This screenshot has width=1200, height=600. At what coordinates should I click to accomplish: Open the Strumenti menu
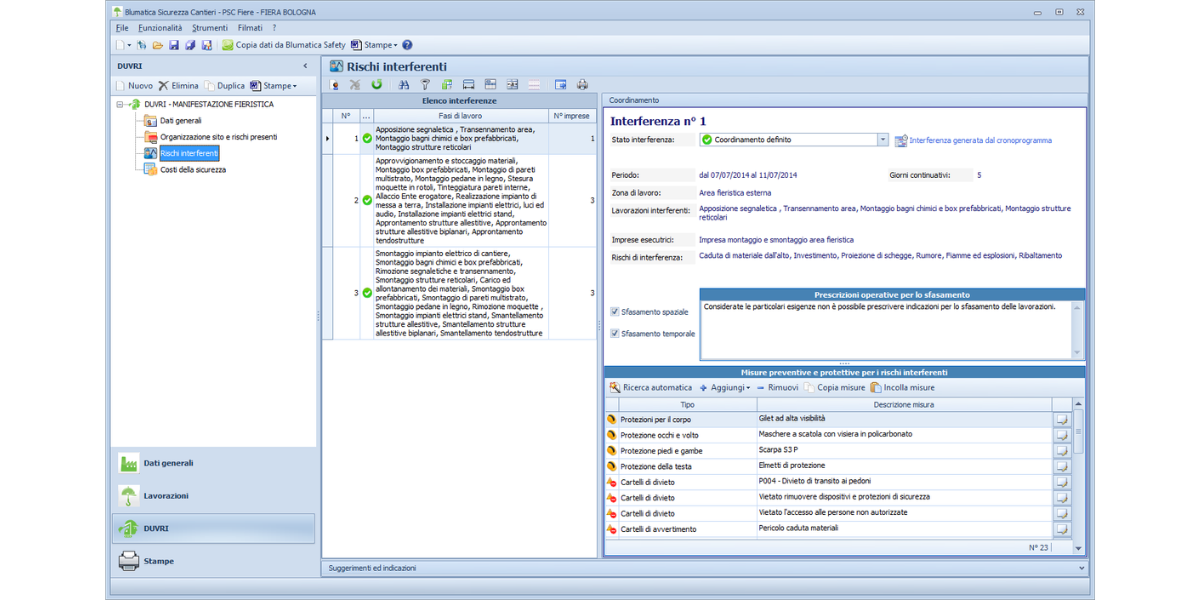coord(210,28)
